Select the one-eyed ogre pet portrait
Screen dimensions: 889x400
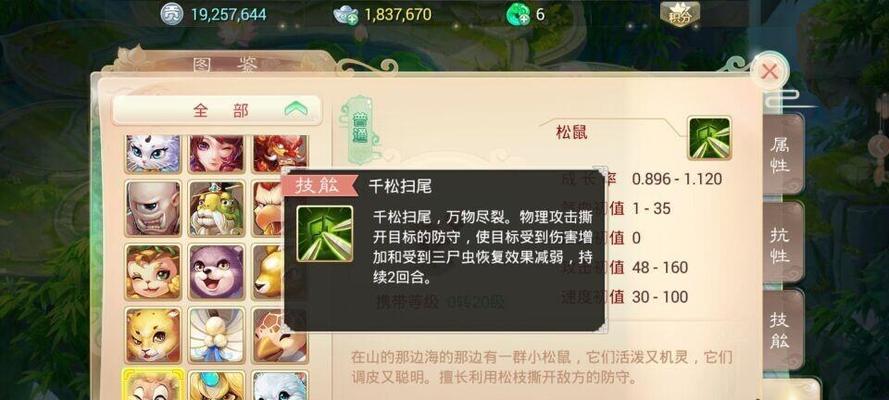click(153, 208)
